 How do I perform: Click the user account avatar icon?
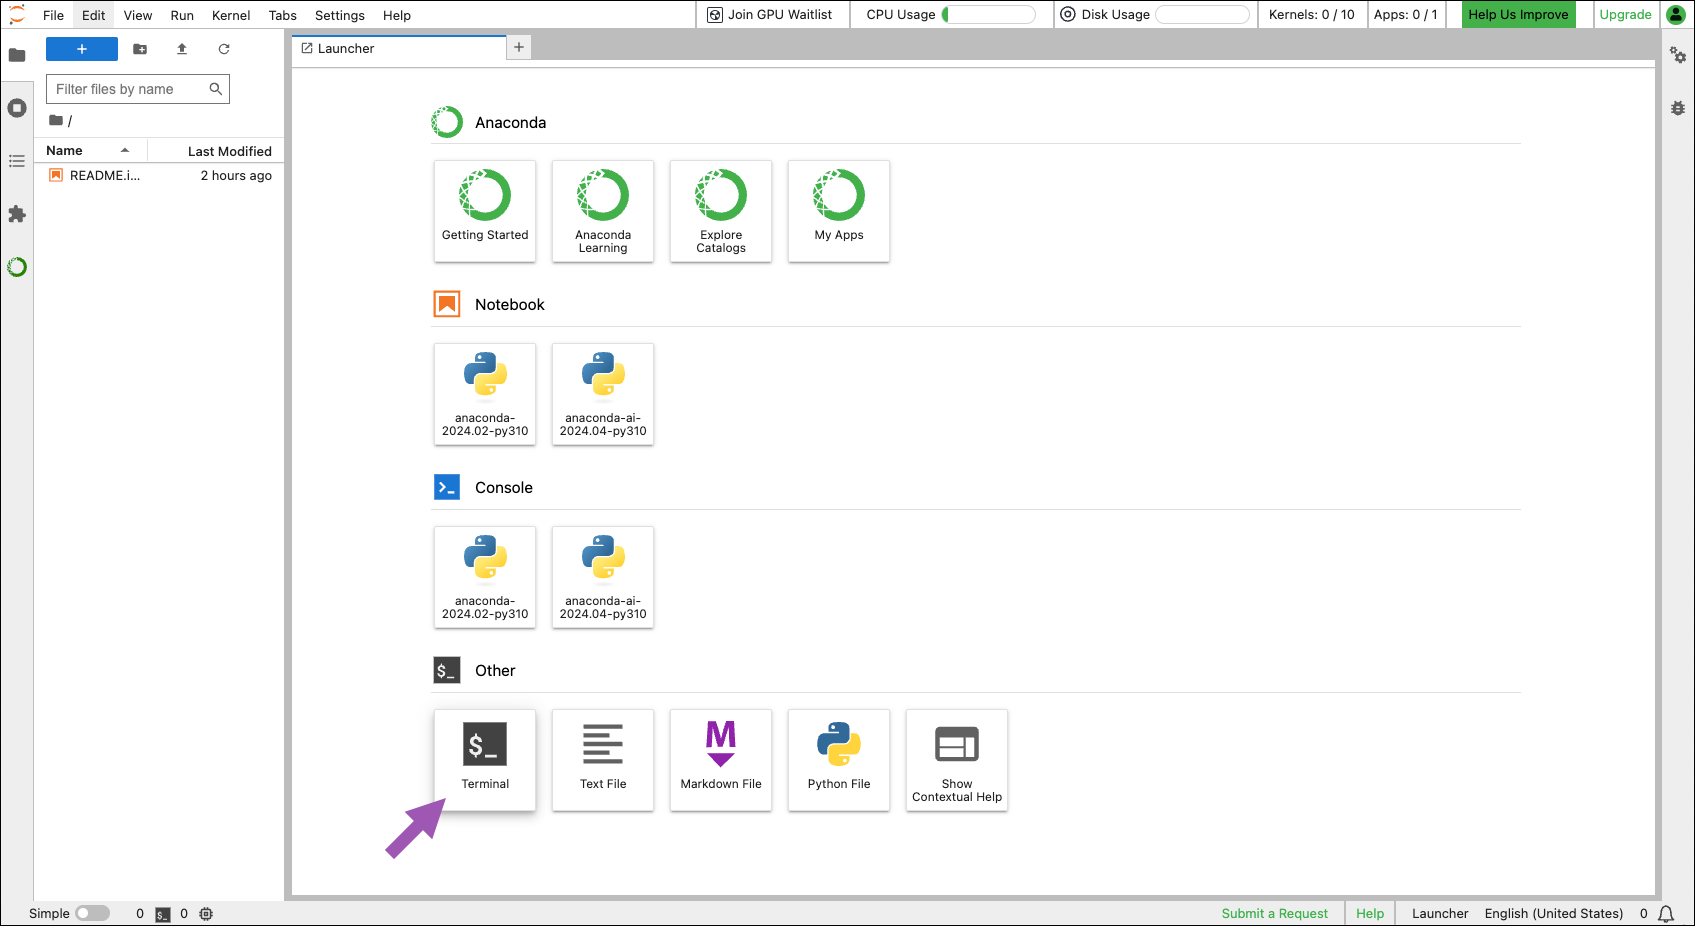(1676, 14)
